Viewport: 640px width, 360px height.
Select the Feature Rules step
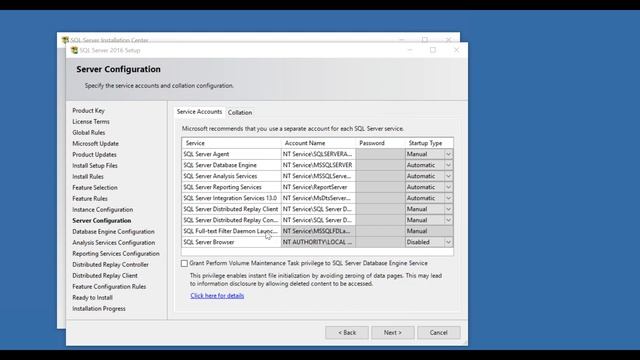90,199
